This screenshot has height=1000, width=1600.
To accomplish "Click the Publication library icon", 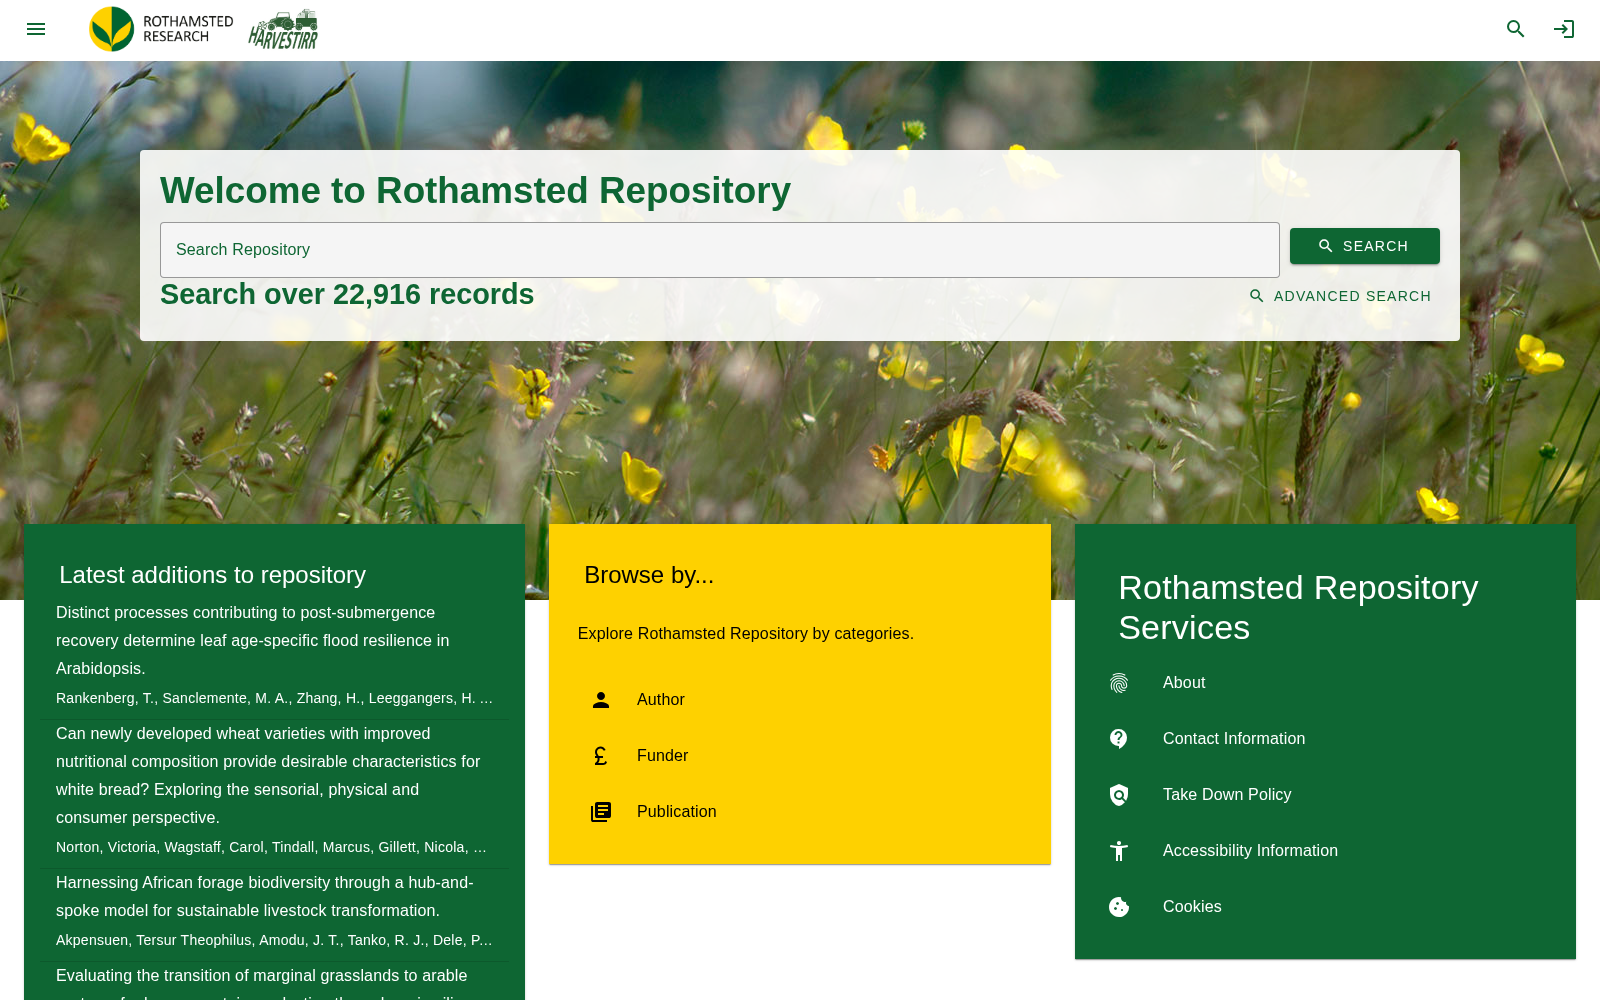I will pos(601,812).
